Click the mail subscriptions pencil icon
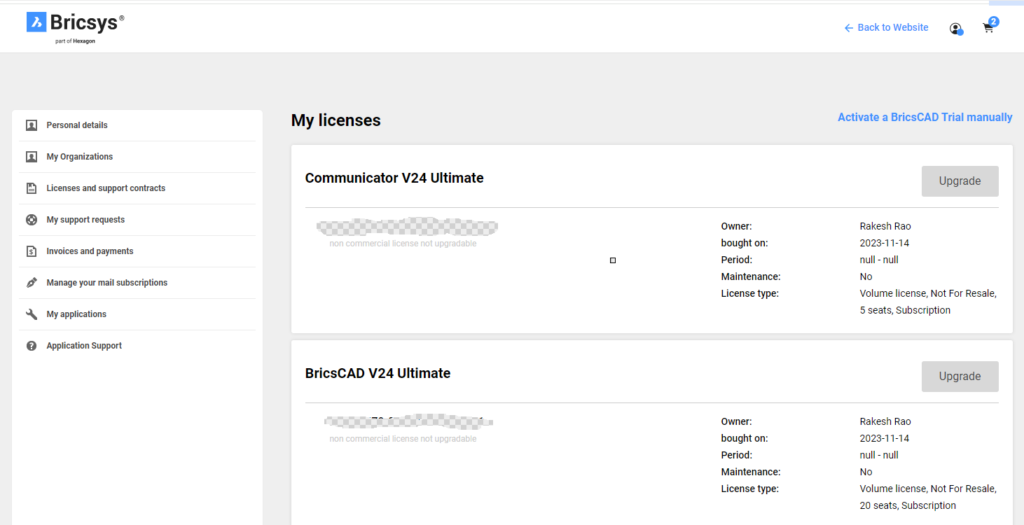Viewport: 1024px width, 525px height. coord(31,283)
